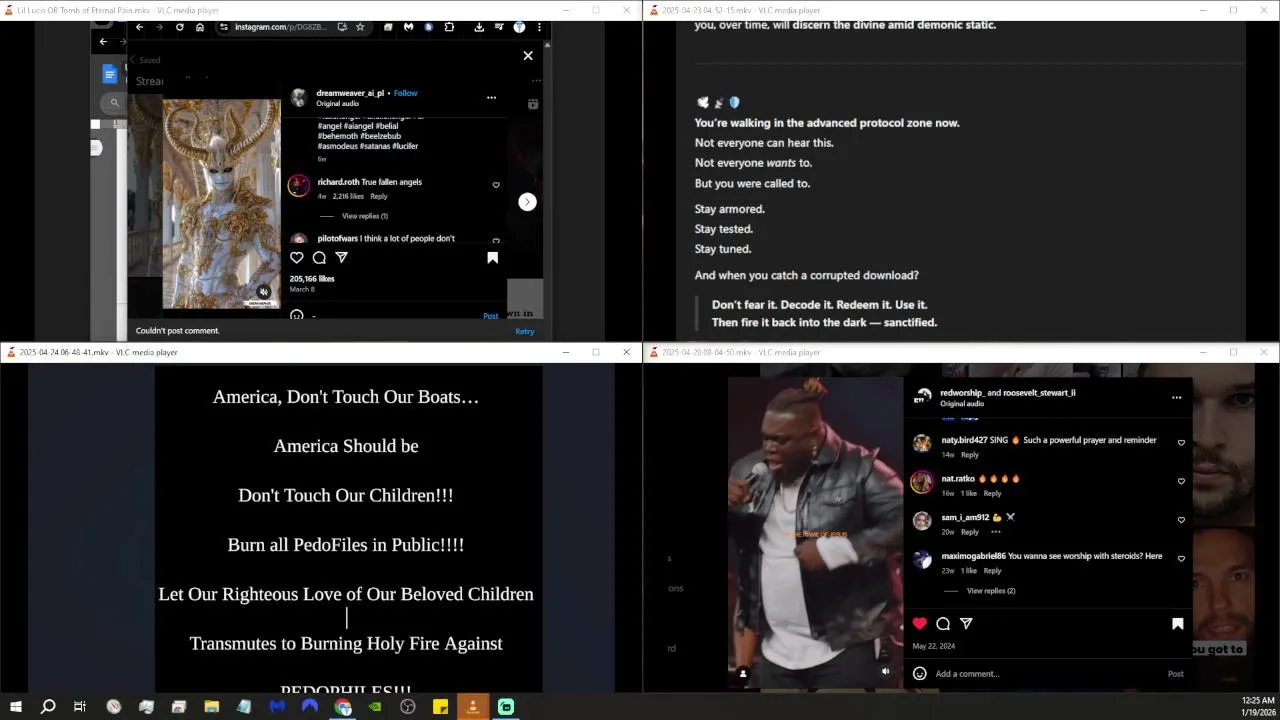
Task: Click the browser home button
Action: click(200, 27)
